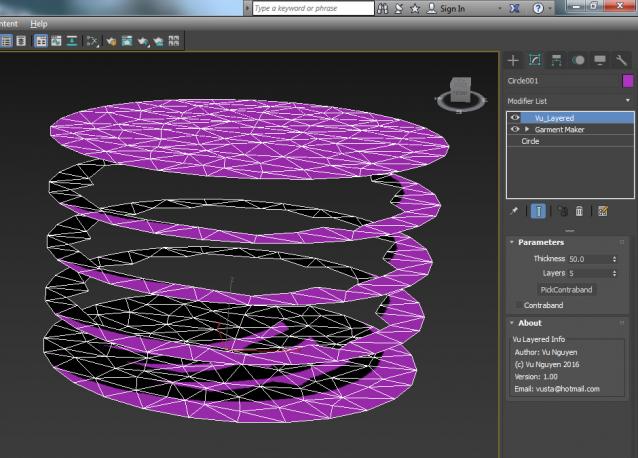Open the Motion panel tab
The height and width of the screenshot is (458, 638).
(x=578, y=60)
